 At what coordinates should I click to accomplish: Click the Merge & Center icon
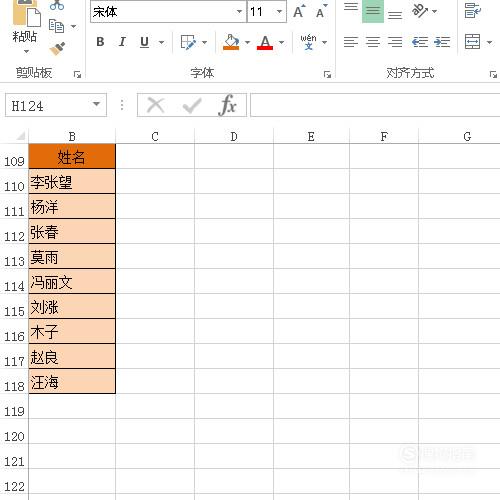tap(473, 42)
